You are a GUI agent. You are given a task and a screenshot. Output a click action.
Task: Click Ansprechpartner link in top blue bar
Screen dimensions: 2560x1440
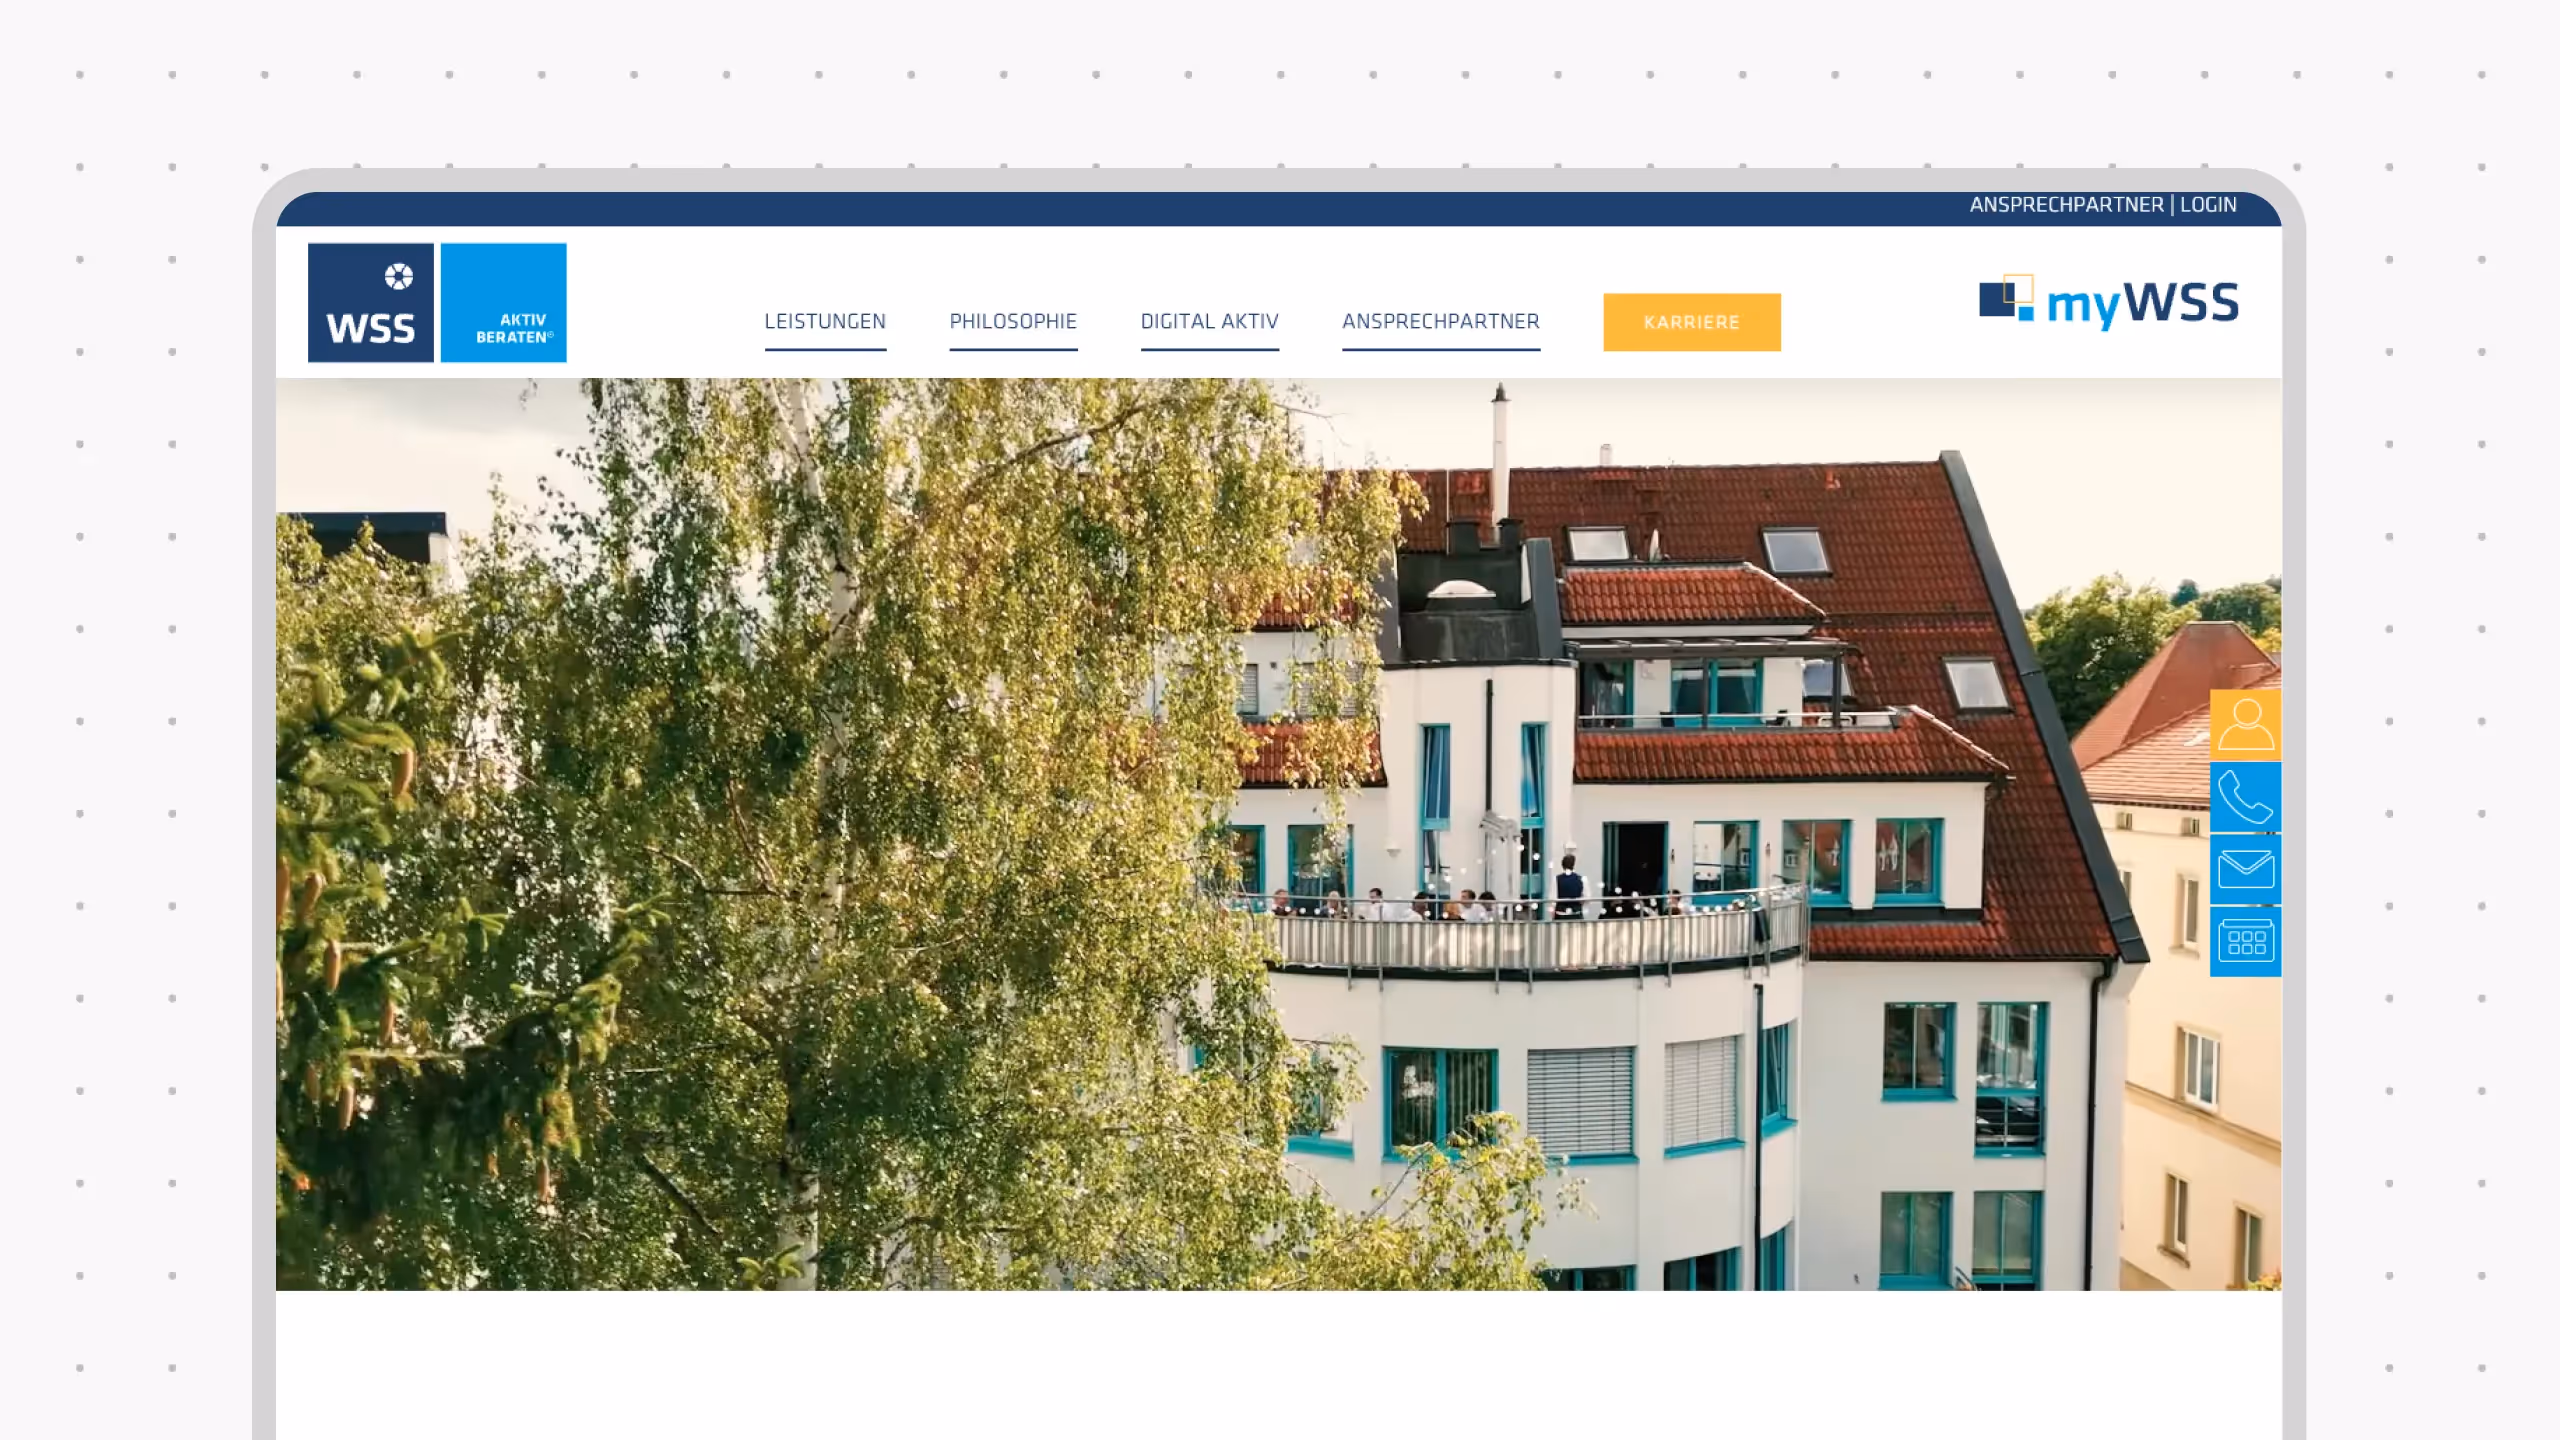click(2066, 205)
